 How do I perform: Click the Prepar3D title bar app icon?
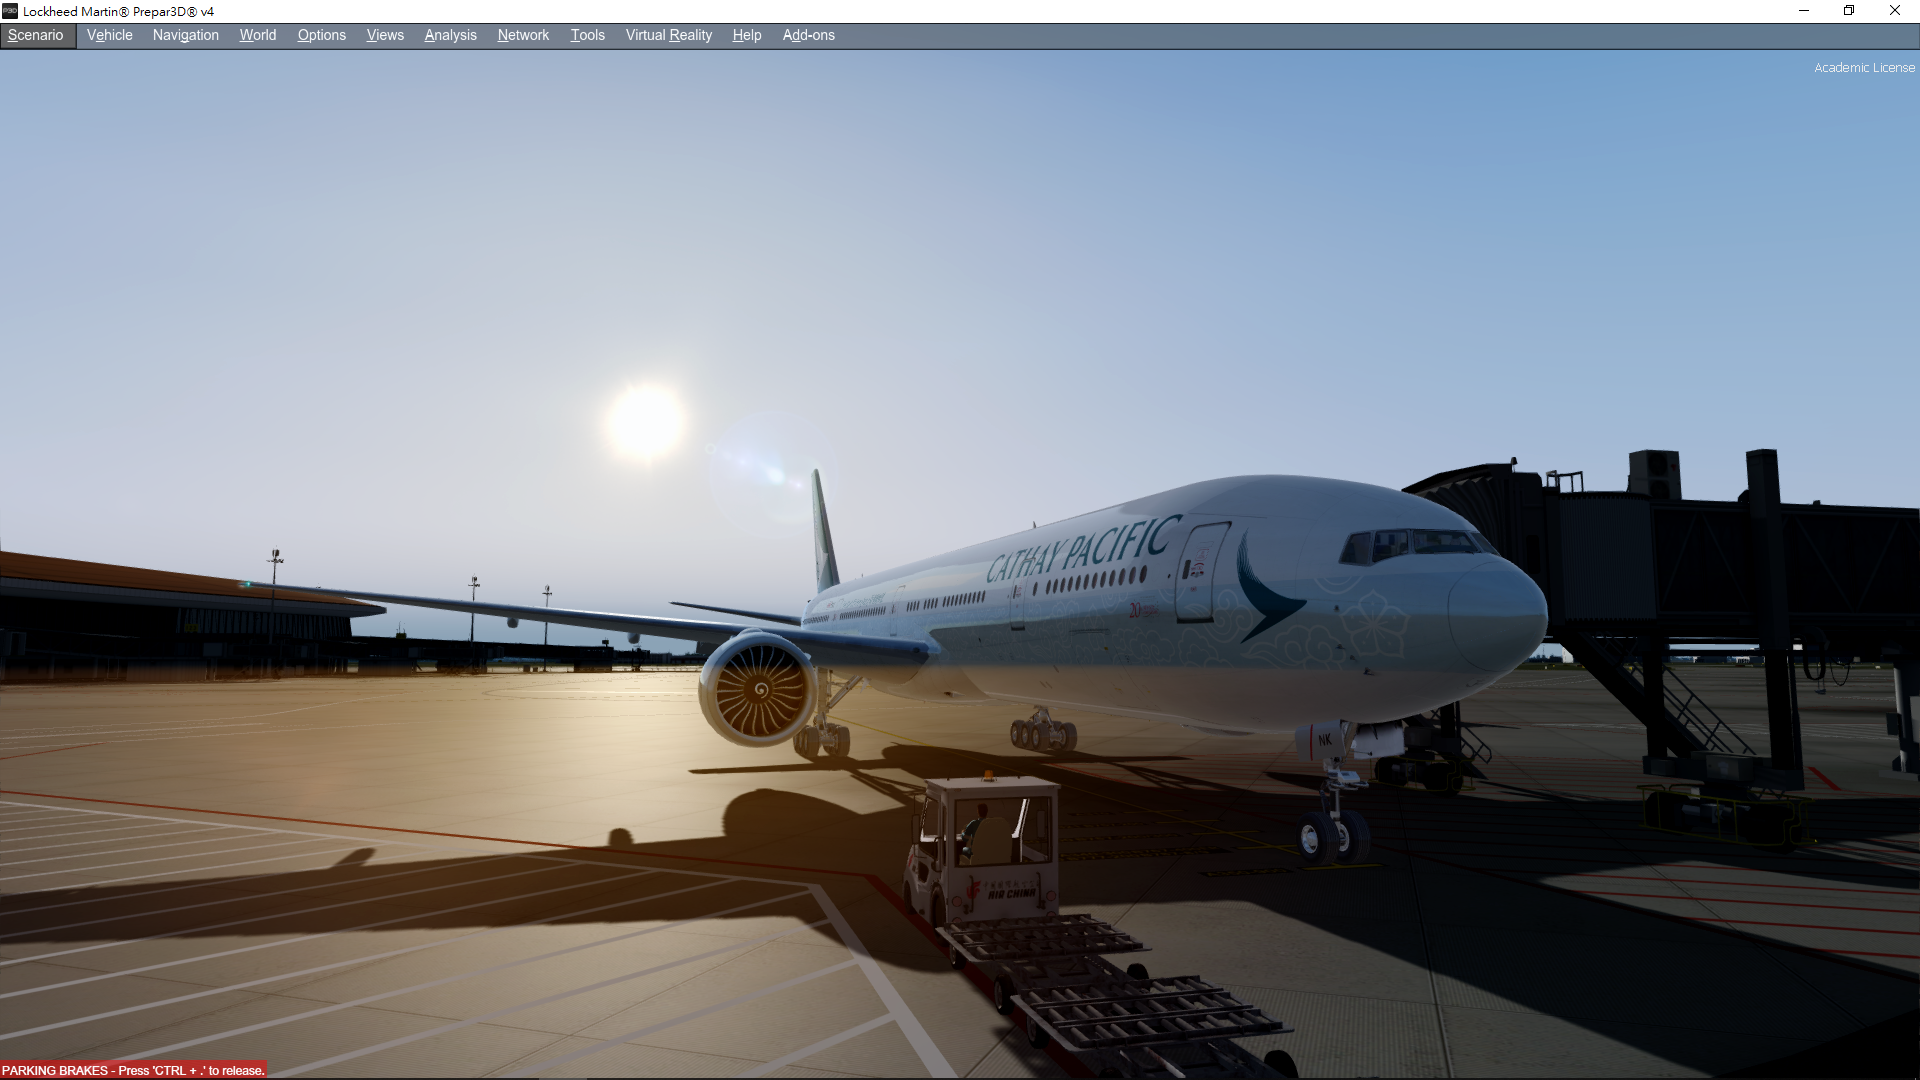tap(10, 11)
